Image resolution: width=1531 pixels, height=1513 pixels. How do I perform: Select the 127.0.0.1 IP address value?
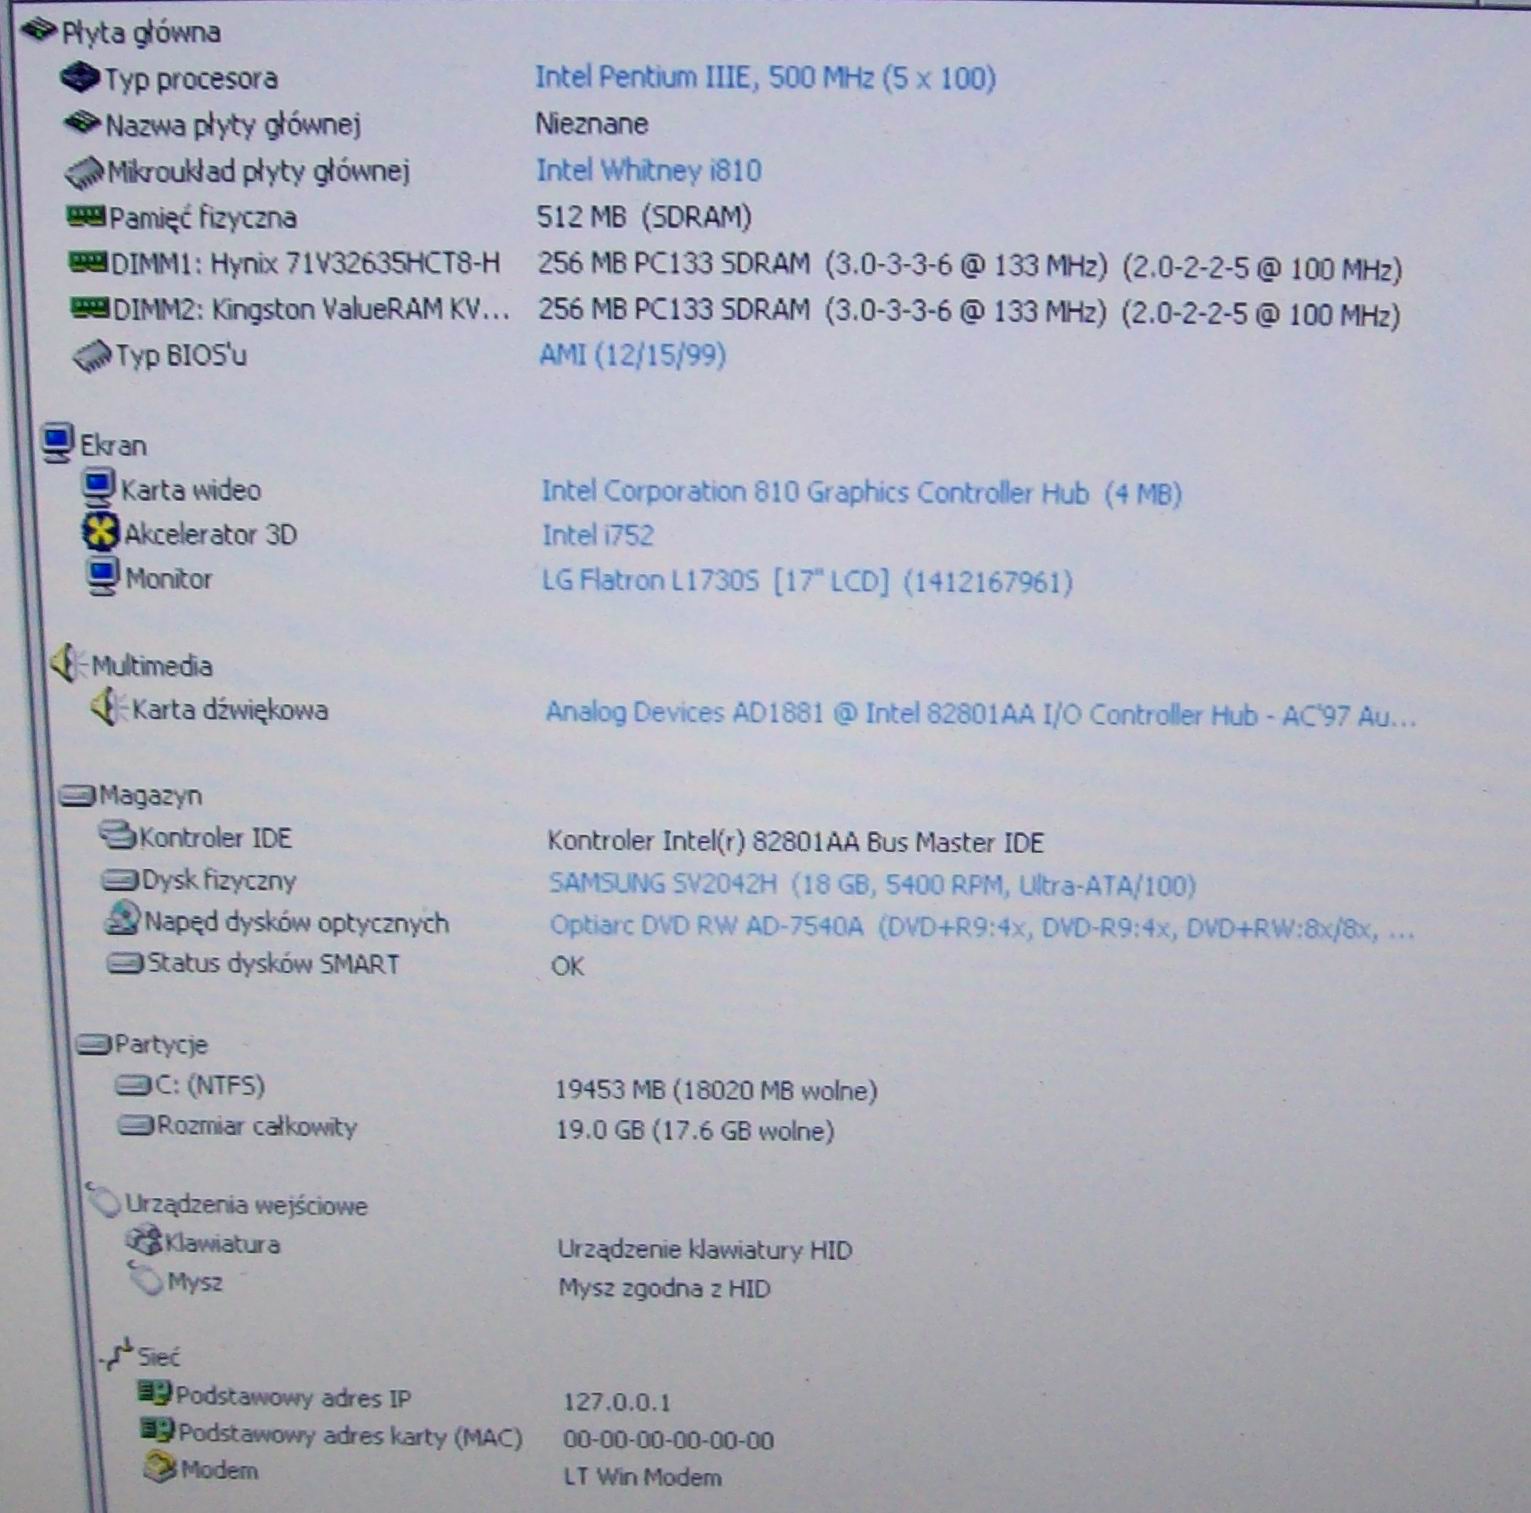[x=617, y=1402]
